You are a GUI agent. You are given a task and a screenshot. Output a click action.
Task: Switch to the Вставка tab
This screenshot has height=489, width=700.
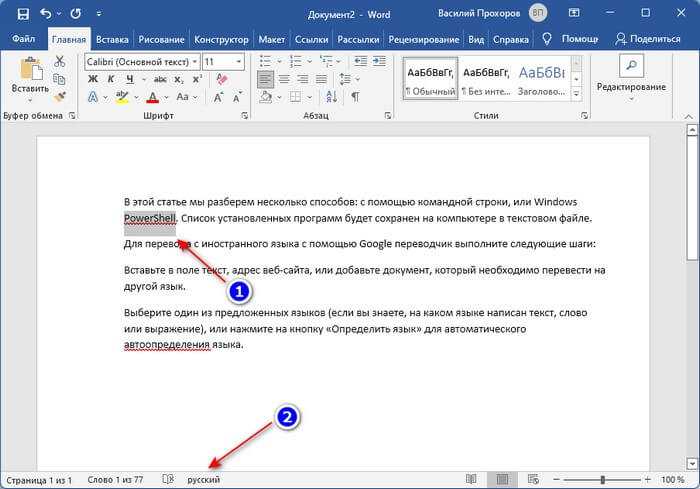pyautogui.click(x=112, y=39)
